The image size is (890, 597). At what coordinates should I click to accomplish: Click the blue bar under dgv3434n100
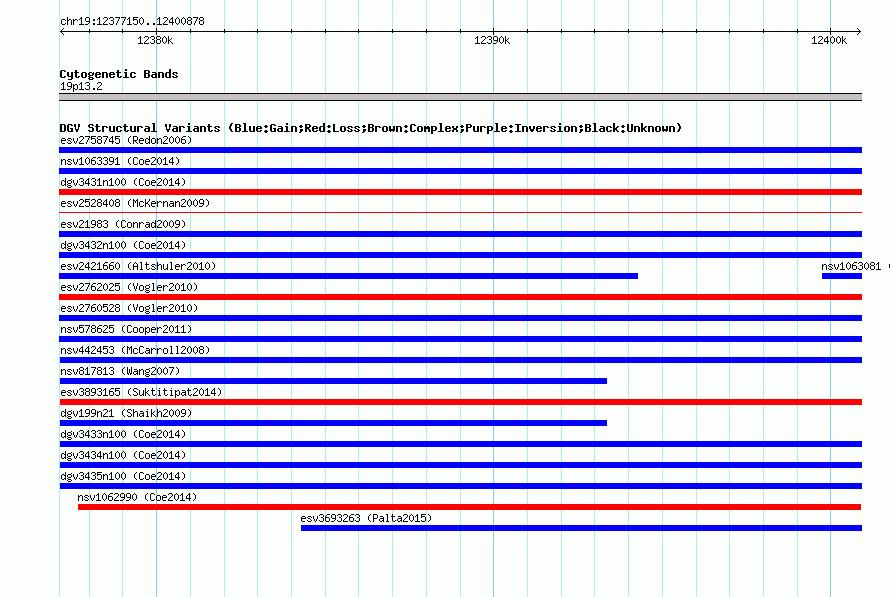coord(460,465)
